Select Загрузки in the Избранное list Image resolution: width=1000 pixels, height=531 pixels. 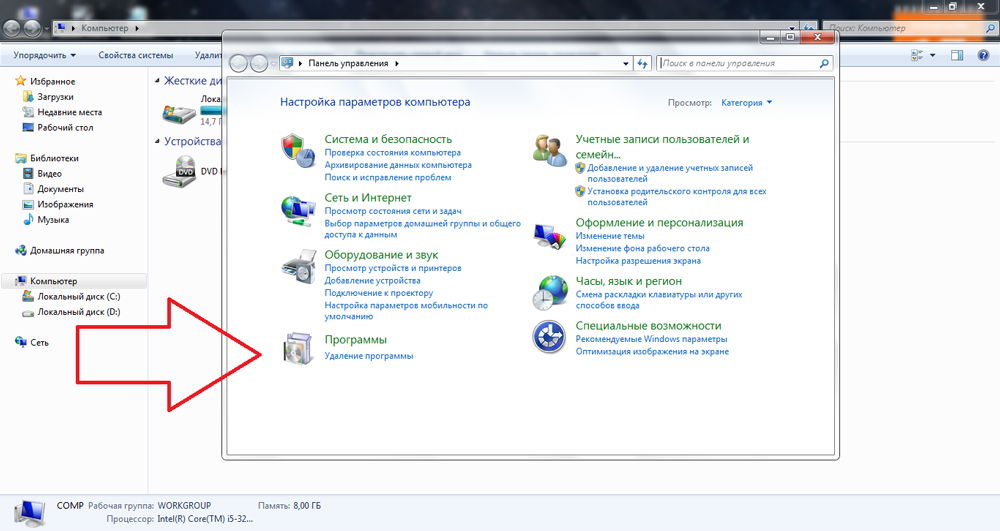55,97
